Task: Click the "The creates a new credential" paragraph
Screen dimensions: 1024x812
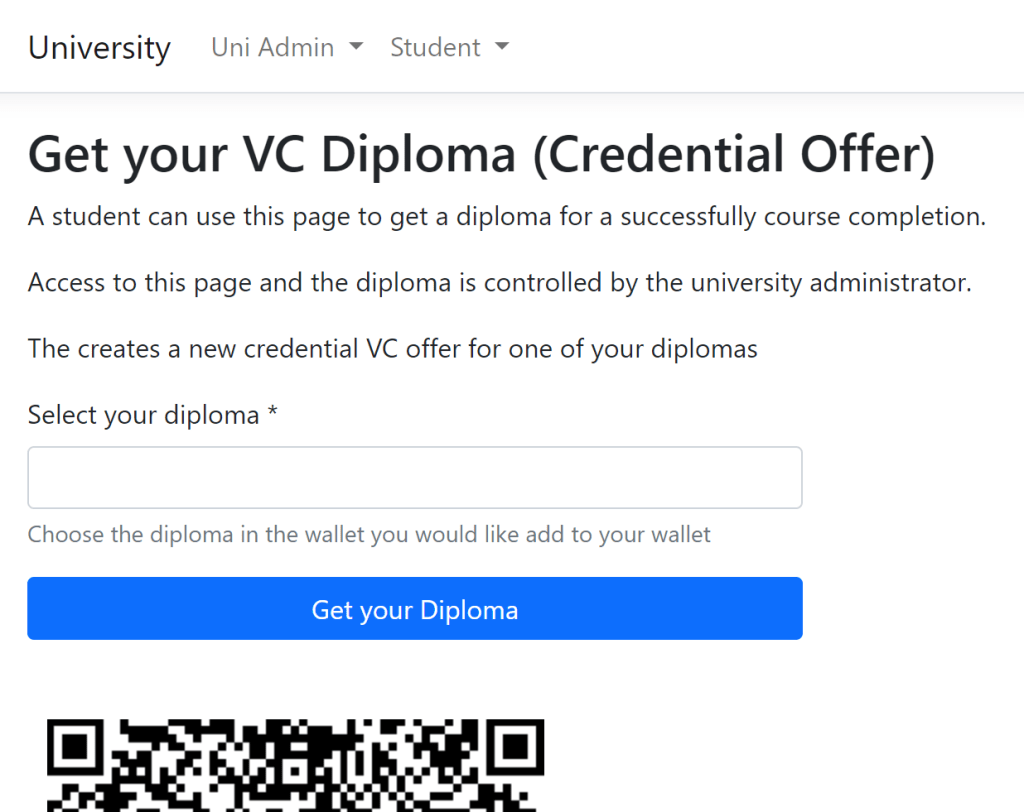Action: coord(392,349)
